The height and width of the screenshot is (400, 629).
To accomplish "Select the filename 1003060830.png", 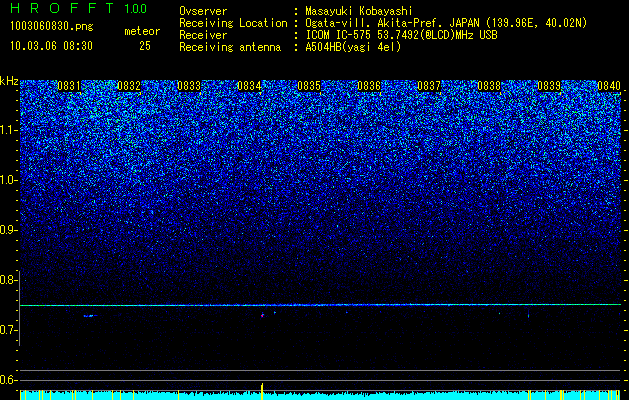I will (52, 26).
